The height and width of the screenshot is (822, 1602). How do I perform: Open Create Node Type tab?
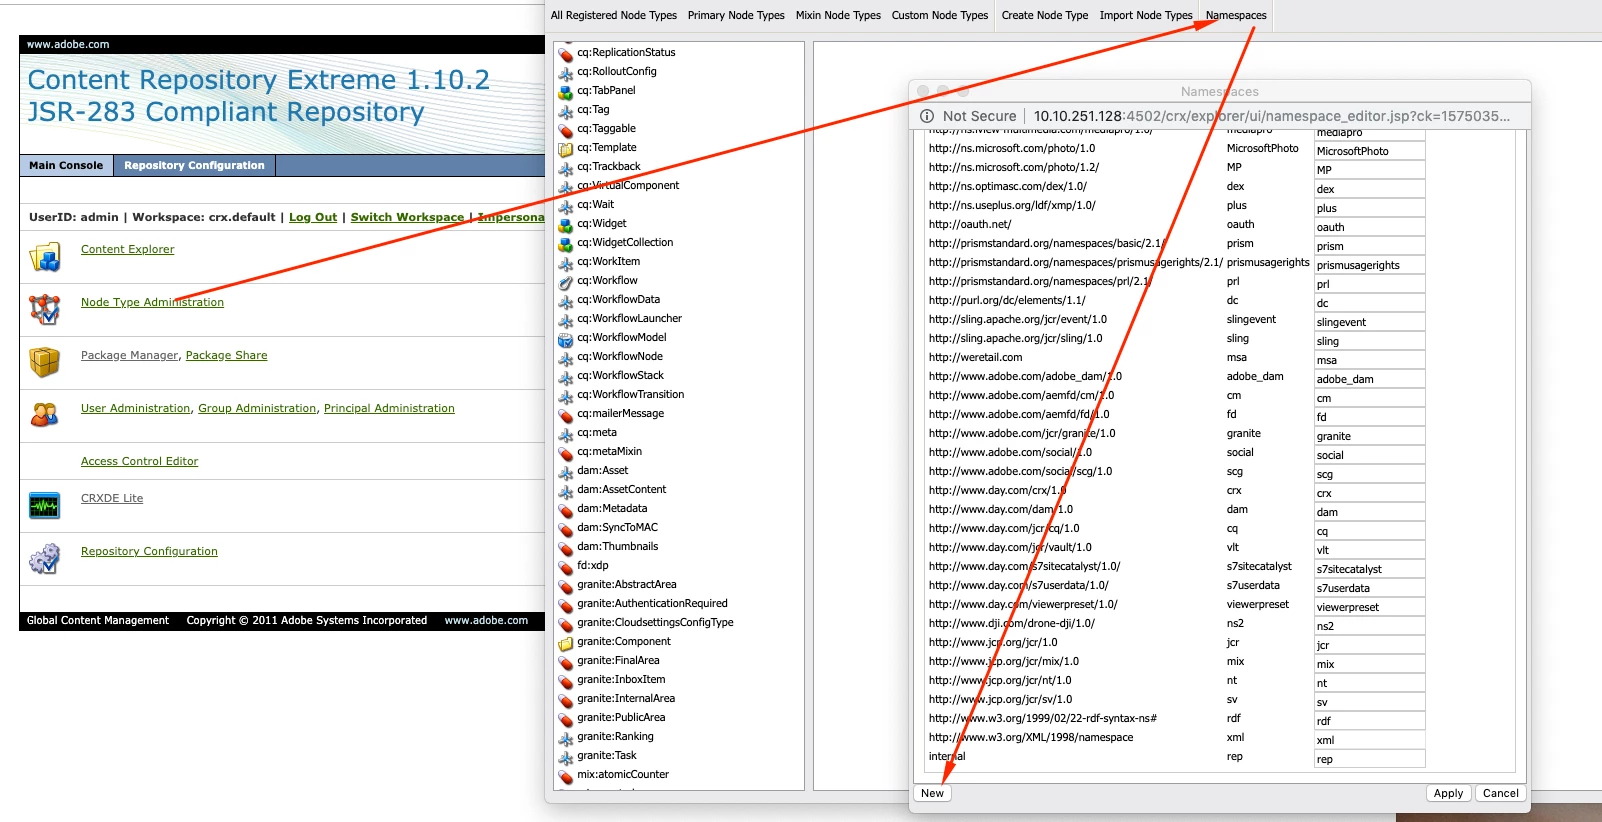[x=1045, y=15]
